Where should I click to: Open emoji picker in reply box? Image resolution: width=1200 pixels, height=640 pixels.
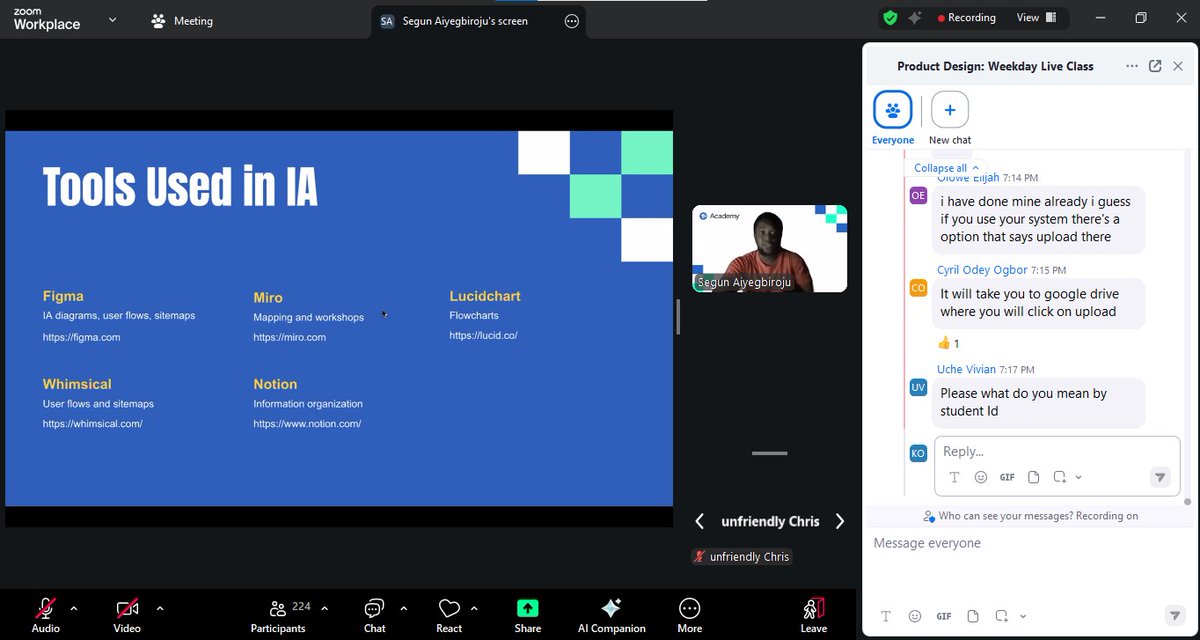(981, 477)
